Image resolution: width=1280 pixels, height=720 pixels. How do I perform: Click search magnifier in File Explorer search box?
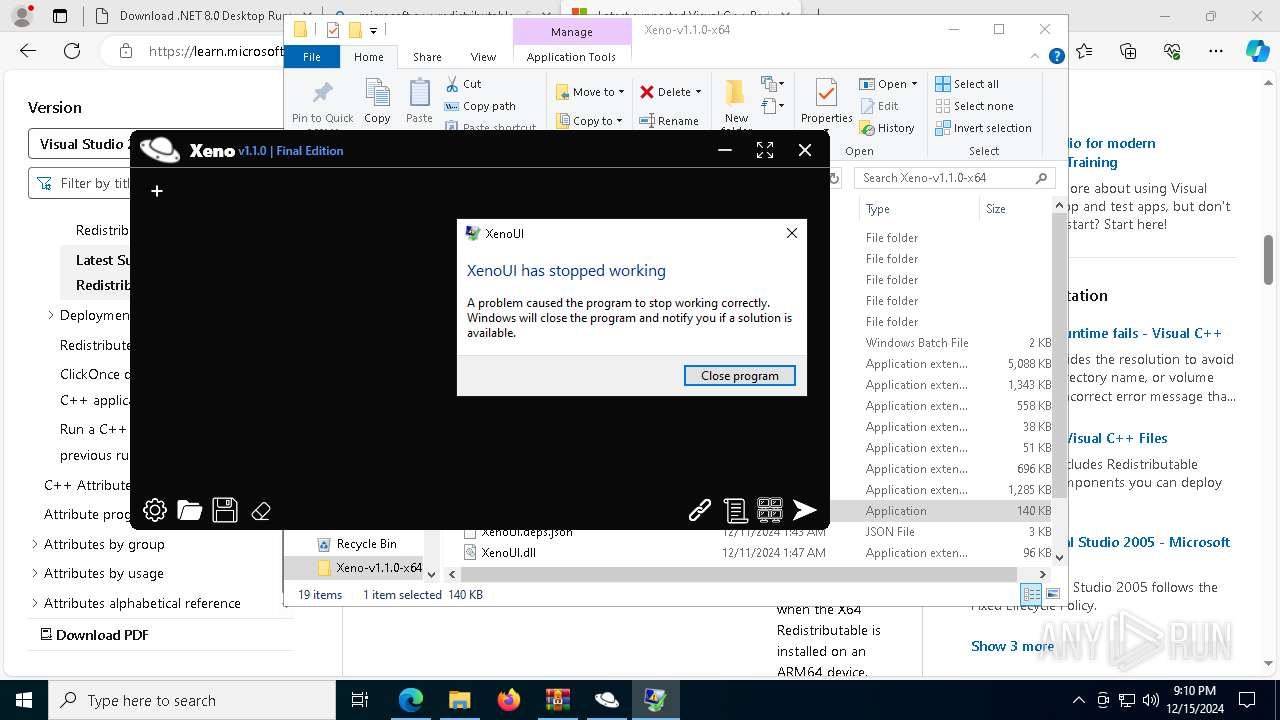click(x=1041, y=178)
